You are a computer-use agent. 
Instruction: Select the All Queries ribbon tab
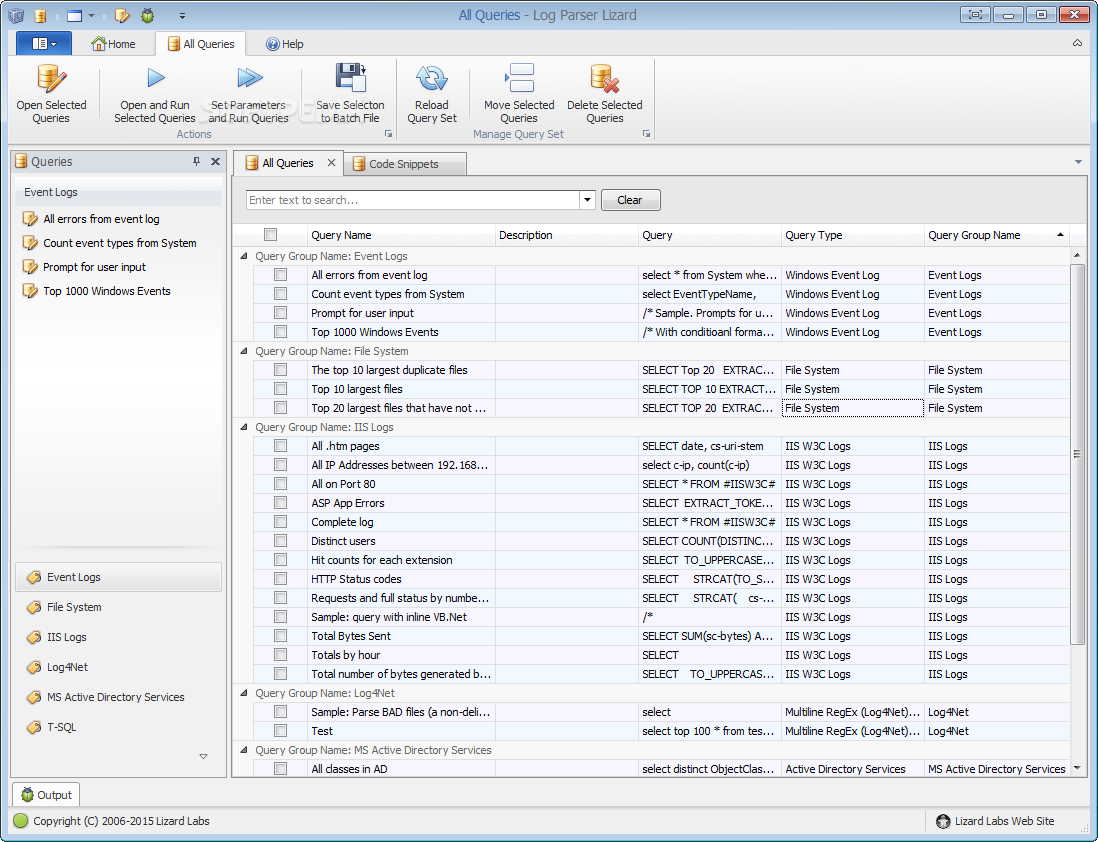point(201,44)
